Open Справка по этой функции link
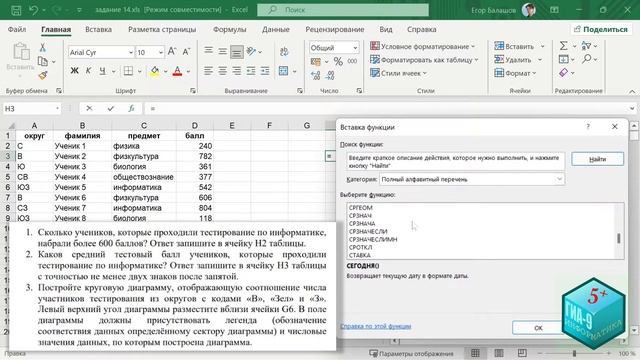640x360 pixels. pyautogui.click(x=376, y=326)
